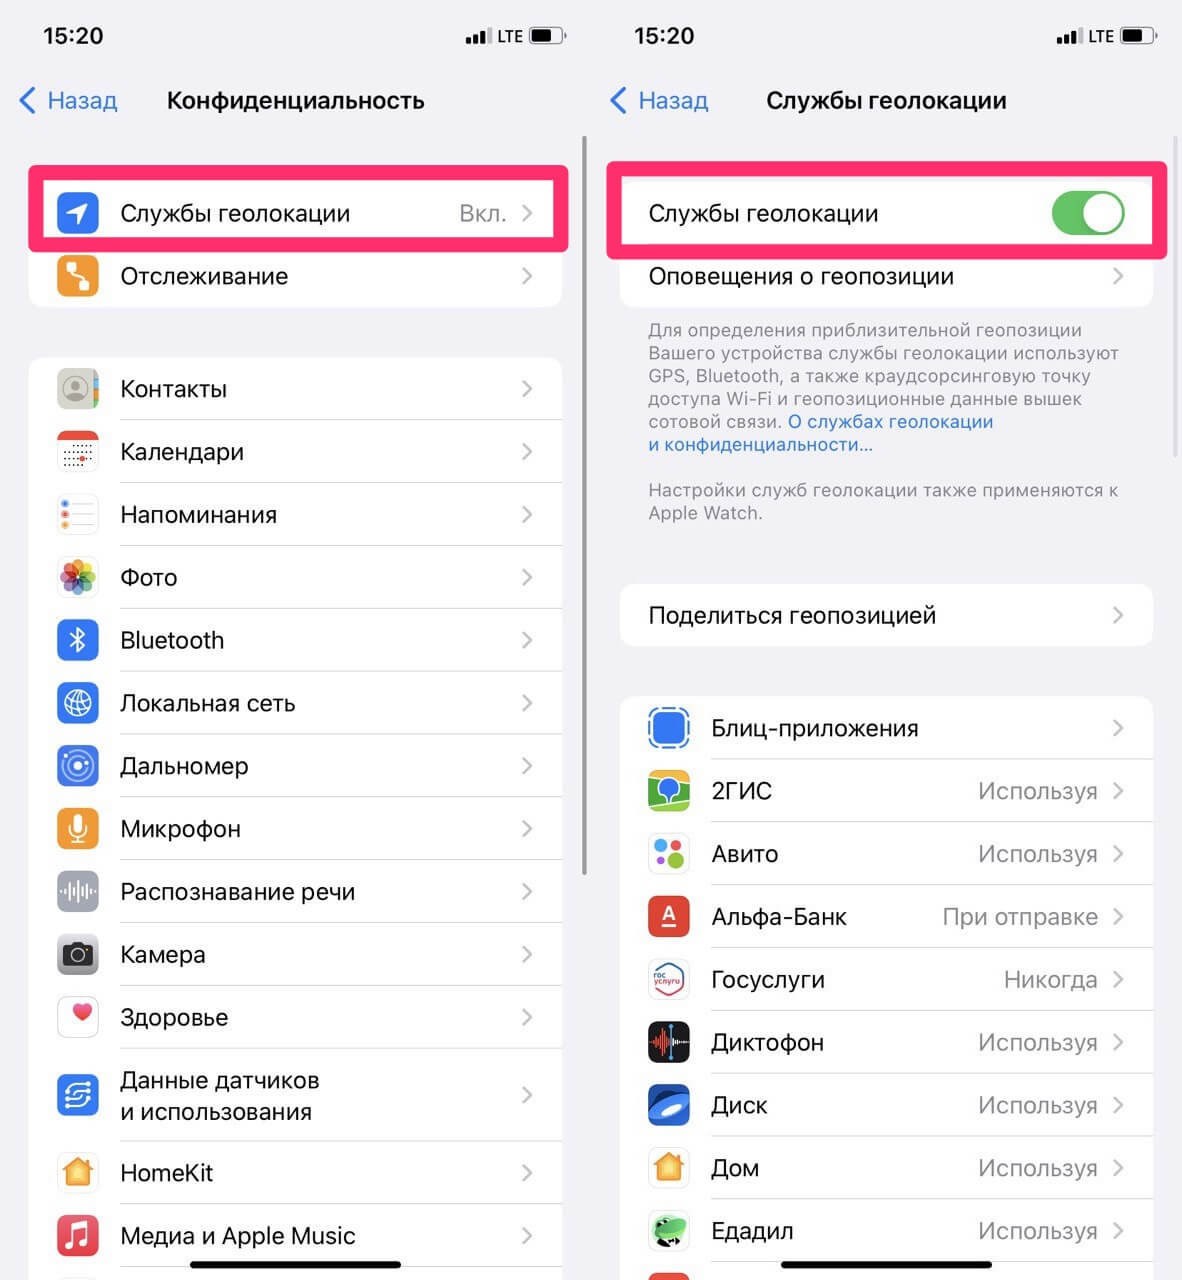Open the Альфа-Банк app icon

pyautogui.click(x=668, y=916)
